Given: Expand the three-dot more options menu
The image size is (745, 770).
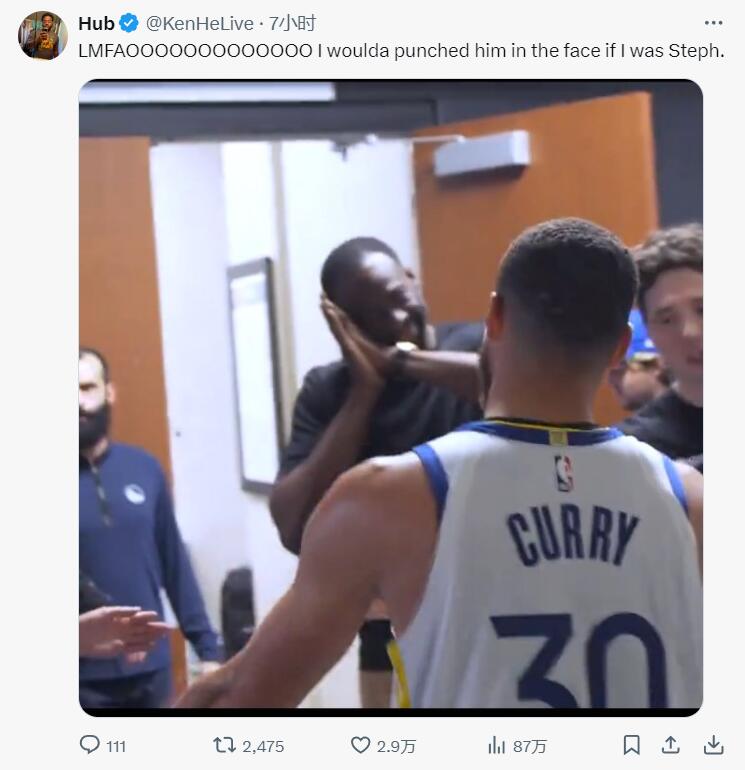Looking at the screenshot, I should [x=713, y=23].
